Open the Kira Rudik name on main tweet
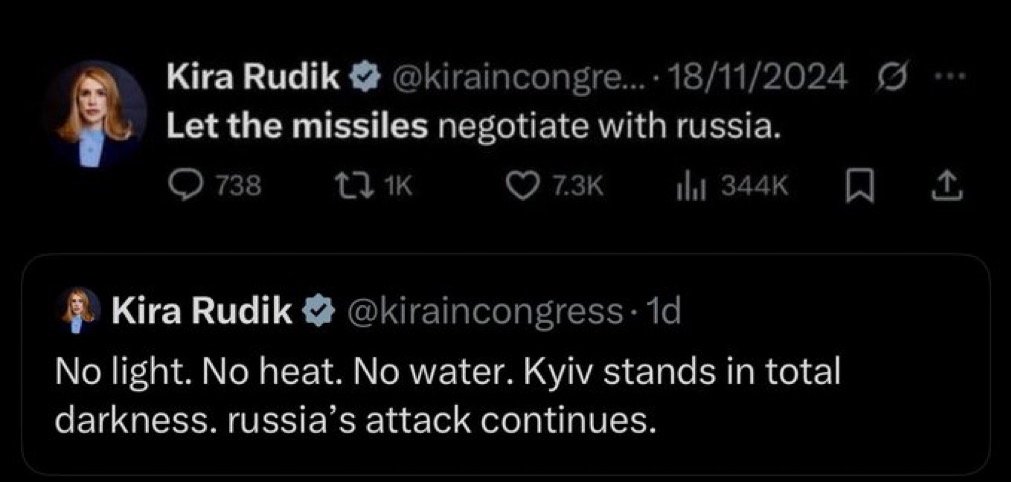 (256, 77)
